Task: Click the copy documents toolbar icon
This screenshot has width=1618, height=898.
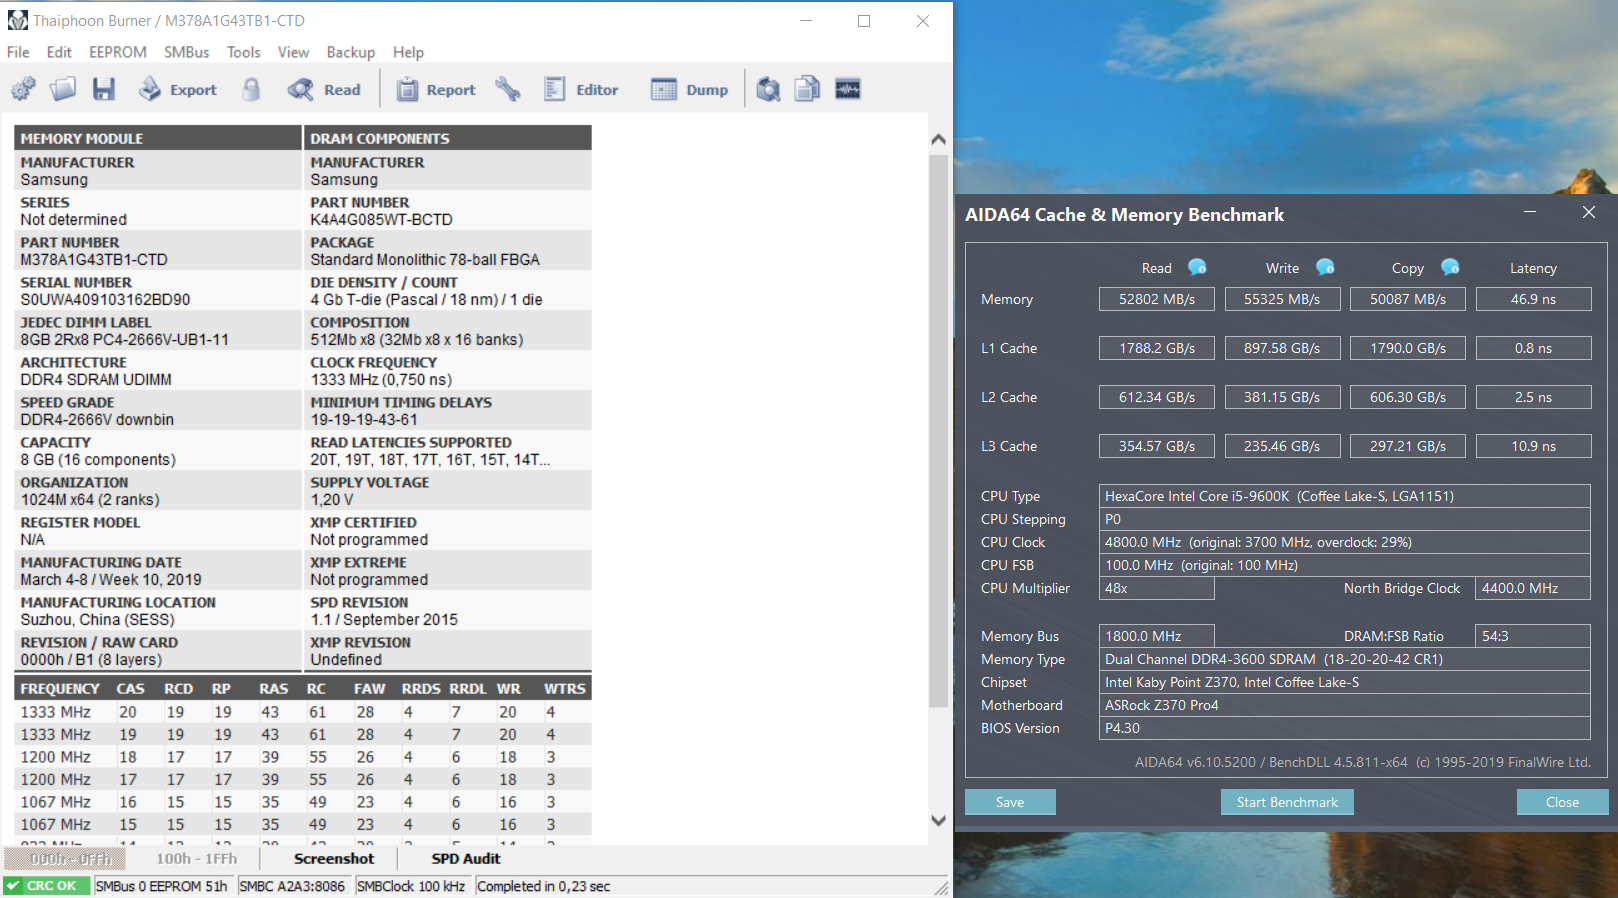Action: click(x=807, y=89)
